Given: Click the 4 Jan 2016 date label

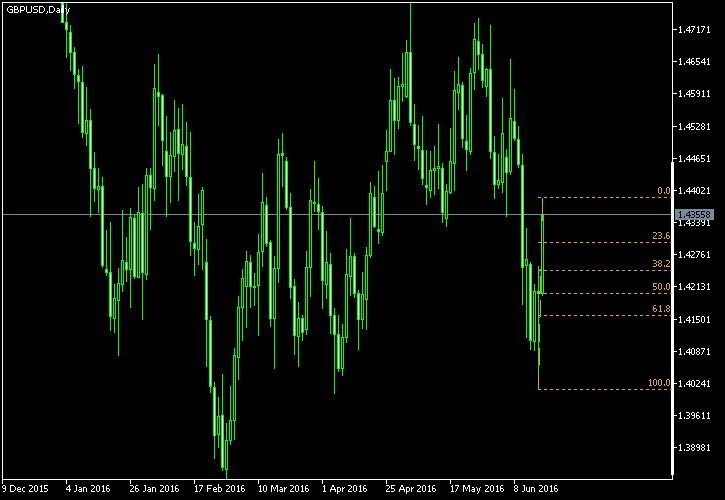Looking at the screenshot, I should [88, 488].
